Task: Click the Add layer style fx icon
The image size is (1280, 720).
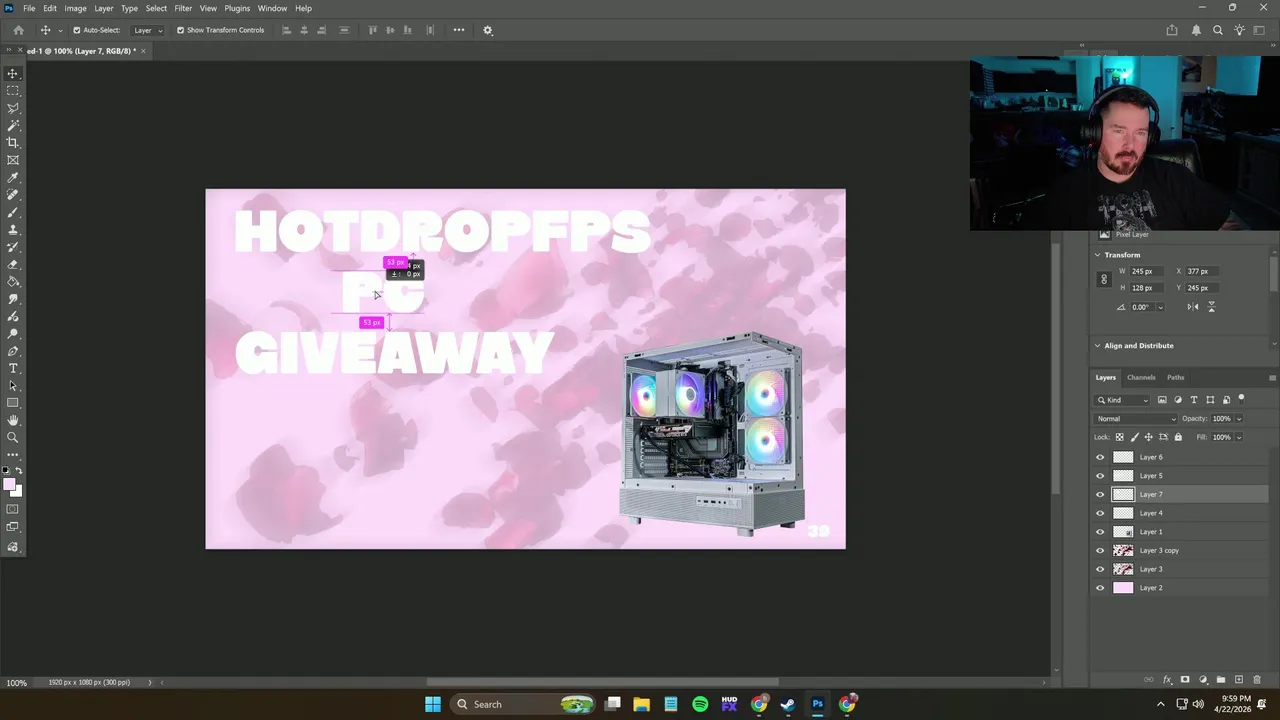Action: [x=1167, y=680]
